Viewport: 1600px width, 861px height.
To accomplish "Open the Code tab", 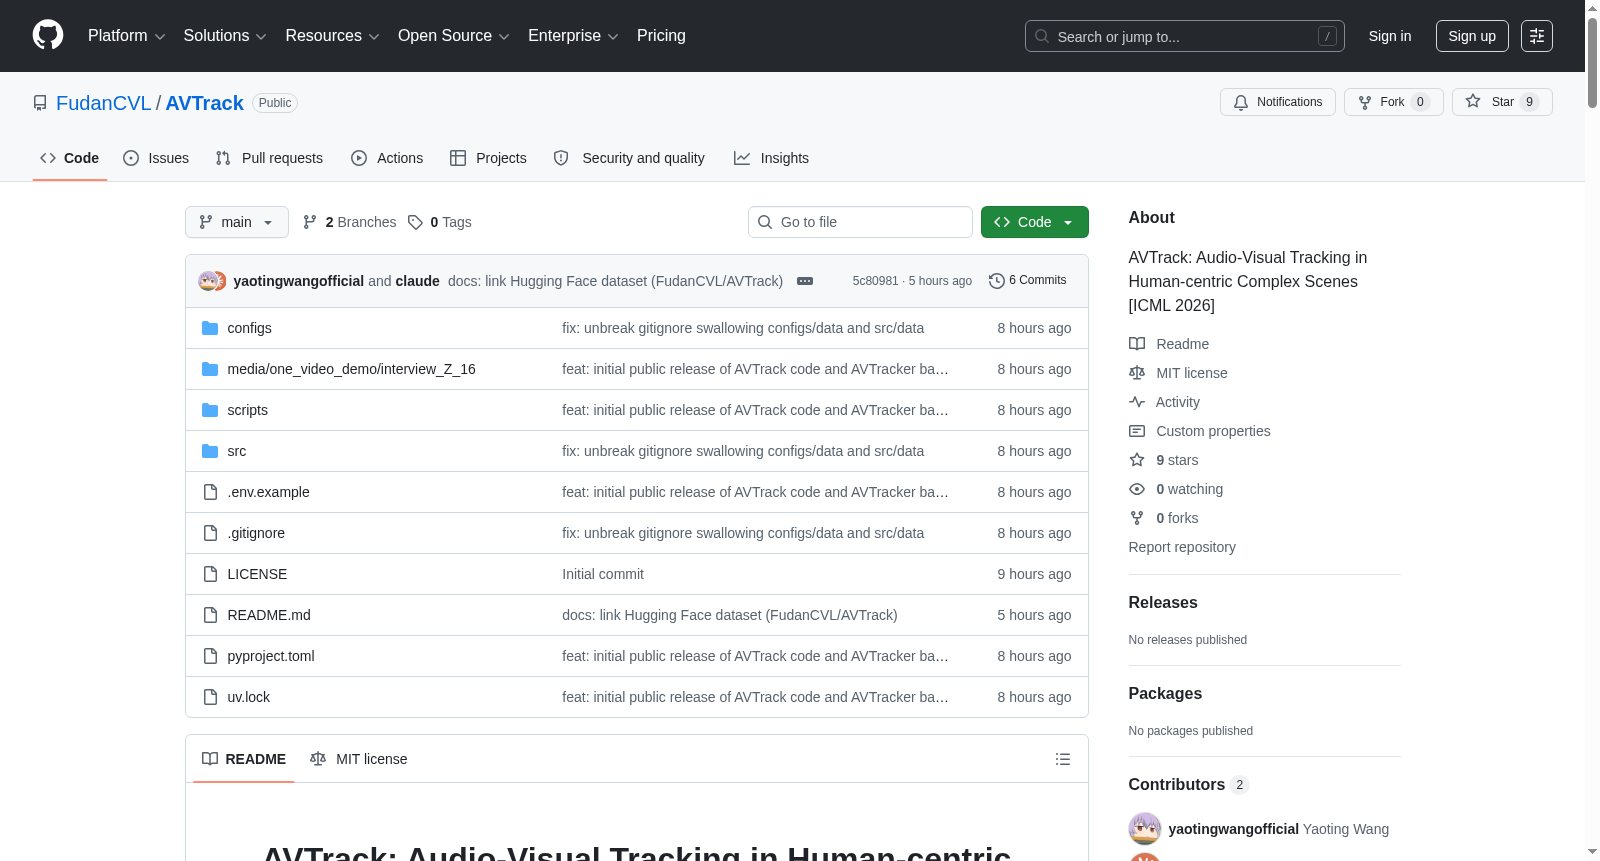I will tap(70, 158).
